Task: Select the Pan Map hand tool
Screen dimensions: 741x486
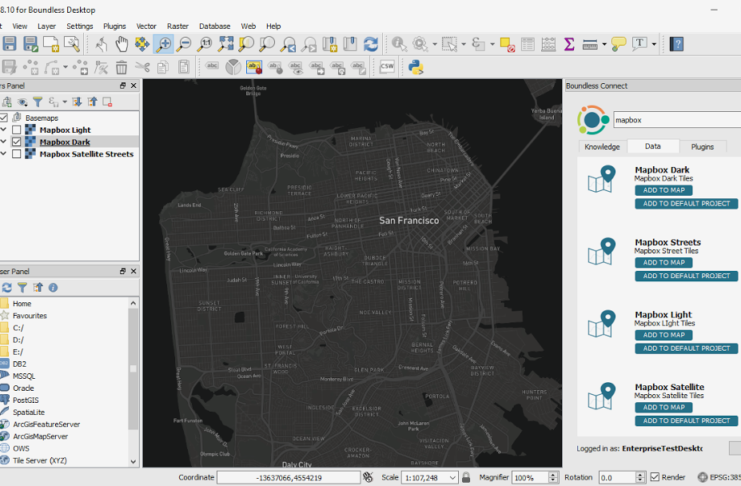Action: click(121, 44)
